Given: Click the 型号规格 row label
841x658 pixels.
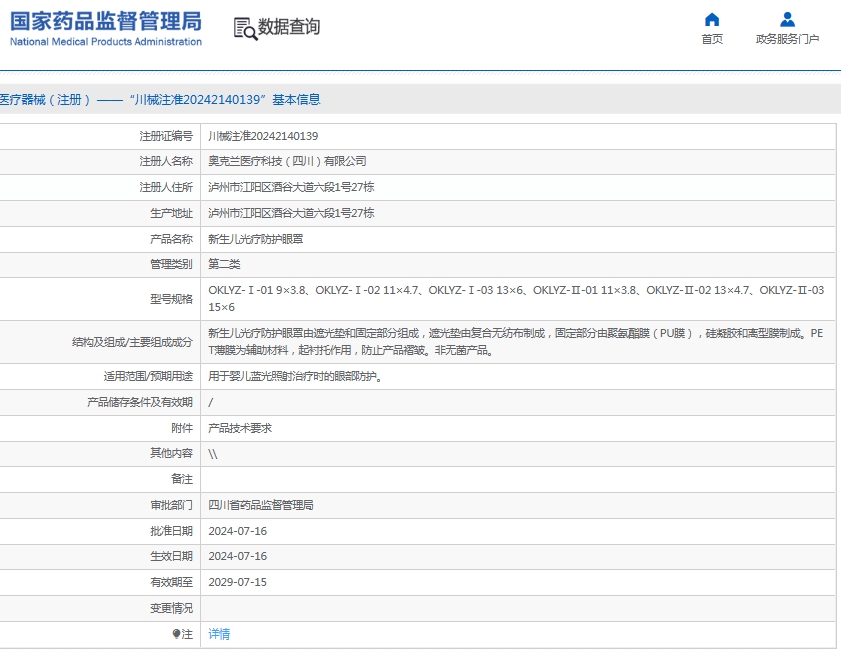Looking at the screenshot, I should [x=171, y=299].
